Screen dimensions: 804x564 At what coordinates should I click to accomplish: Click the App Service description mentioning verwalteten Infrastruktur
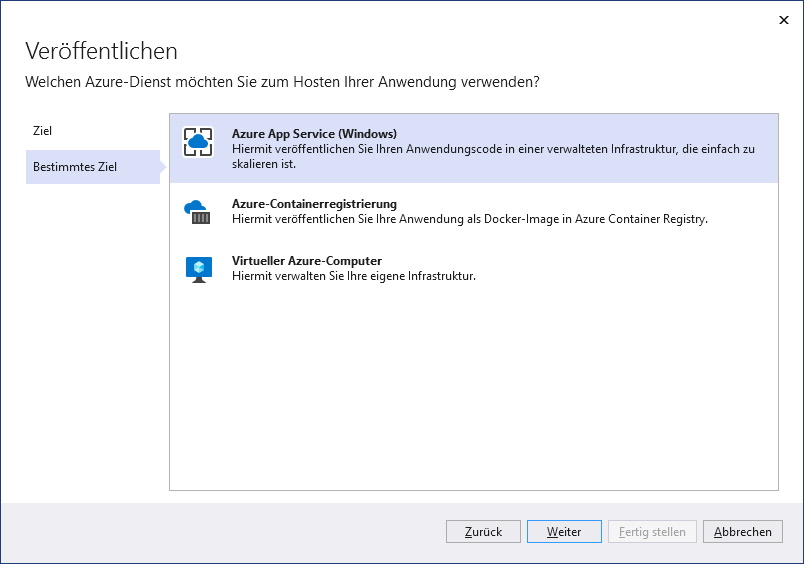click(x=493, y=156)
